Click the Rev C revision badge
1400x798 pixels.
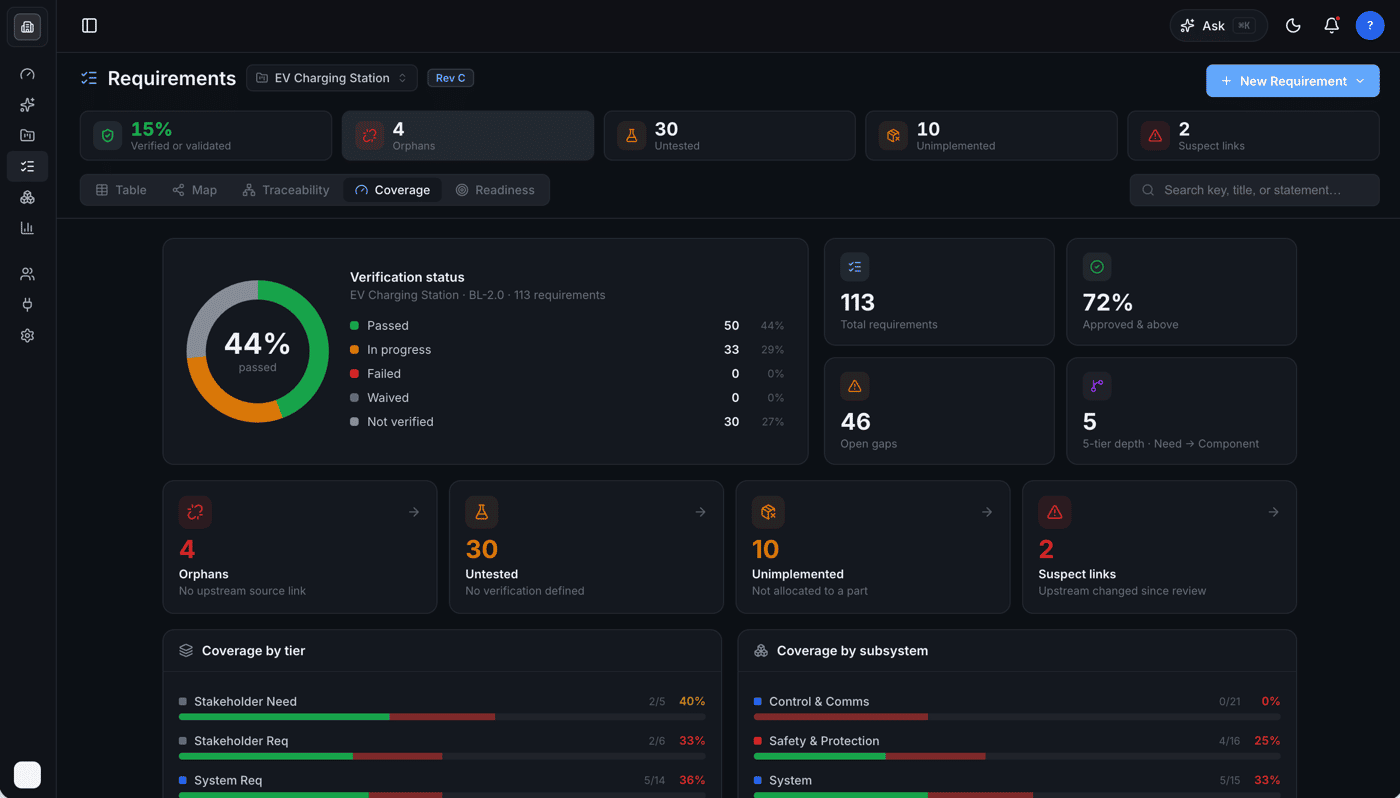coord(451,78)
